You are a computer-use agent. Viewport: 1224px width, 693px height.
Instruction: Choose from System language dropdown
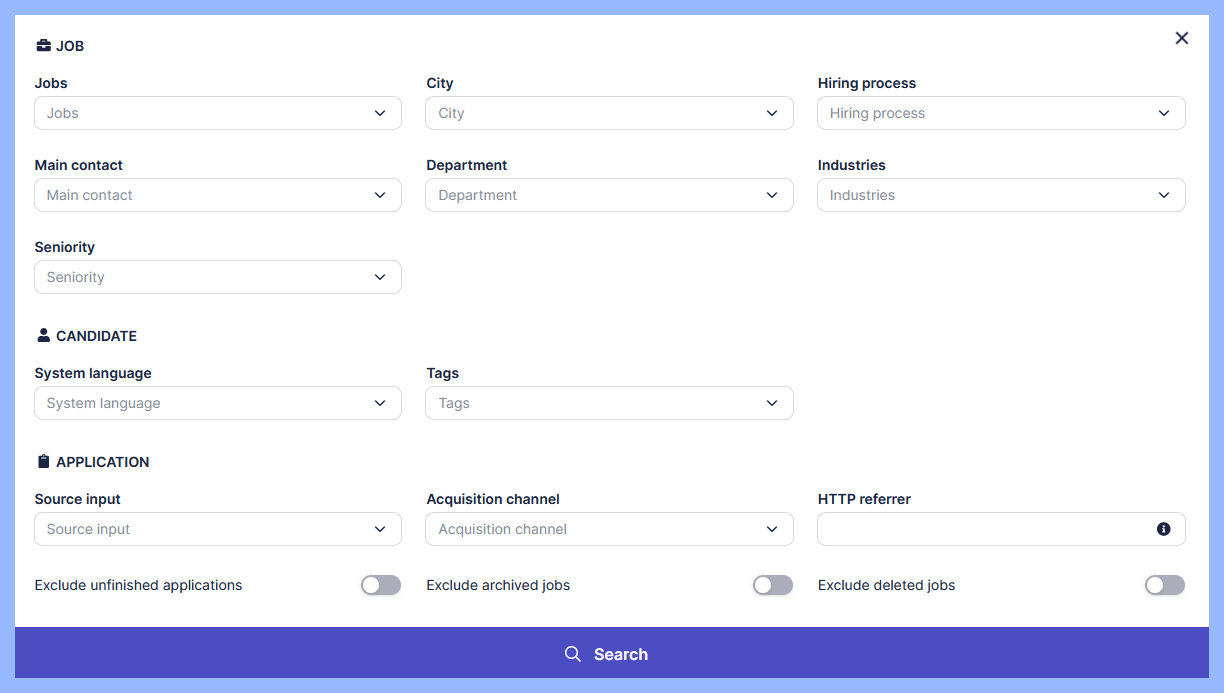pyautogui.click(x=217, y=403)
